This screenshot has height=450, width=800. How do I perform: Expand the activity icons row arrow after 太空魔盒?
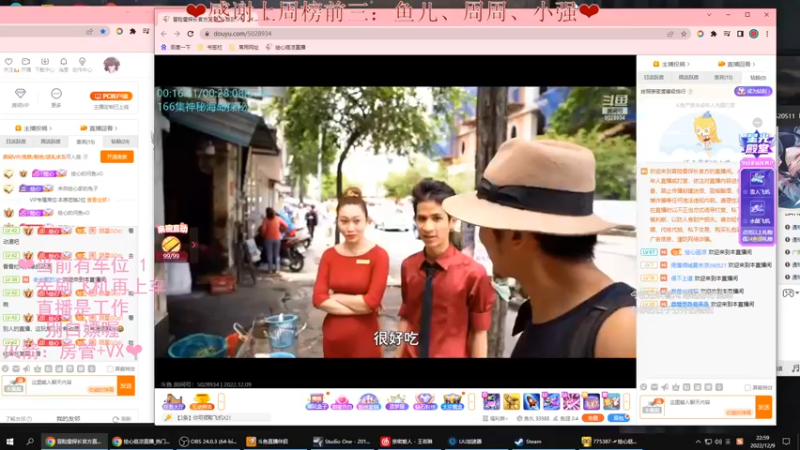click(471, 402)
